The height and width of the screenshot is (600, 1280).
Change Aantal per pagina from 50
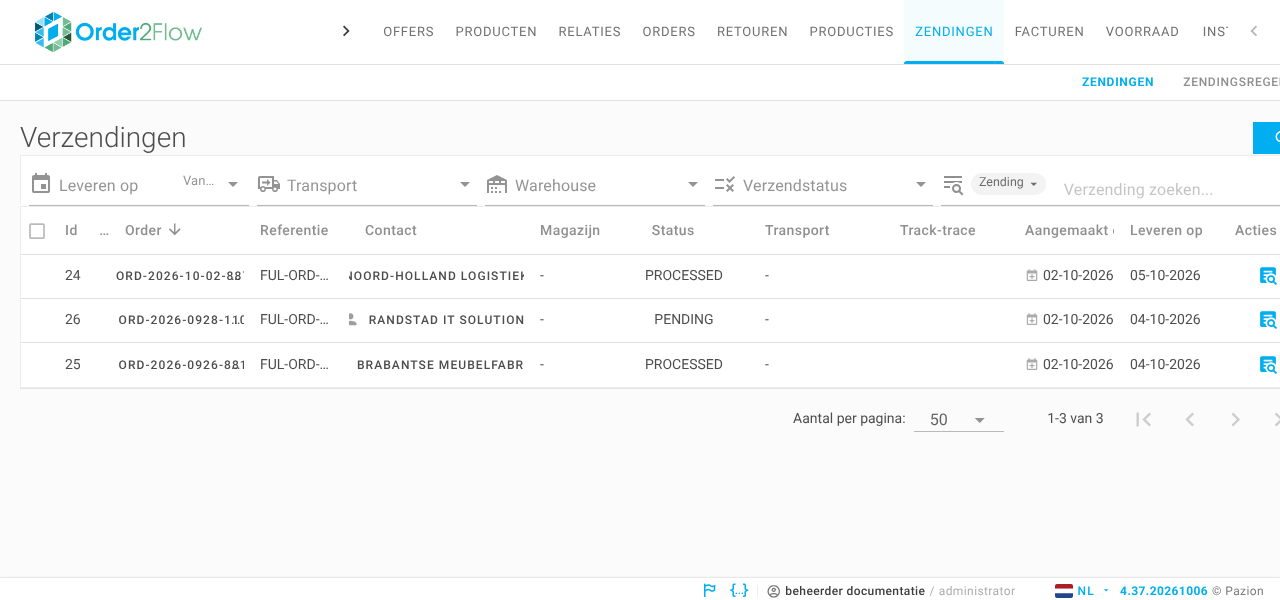pos(958,420)
